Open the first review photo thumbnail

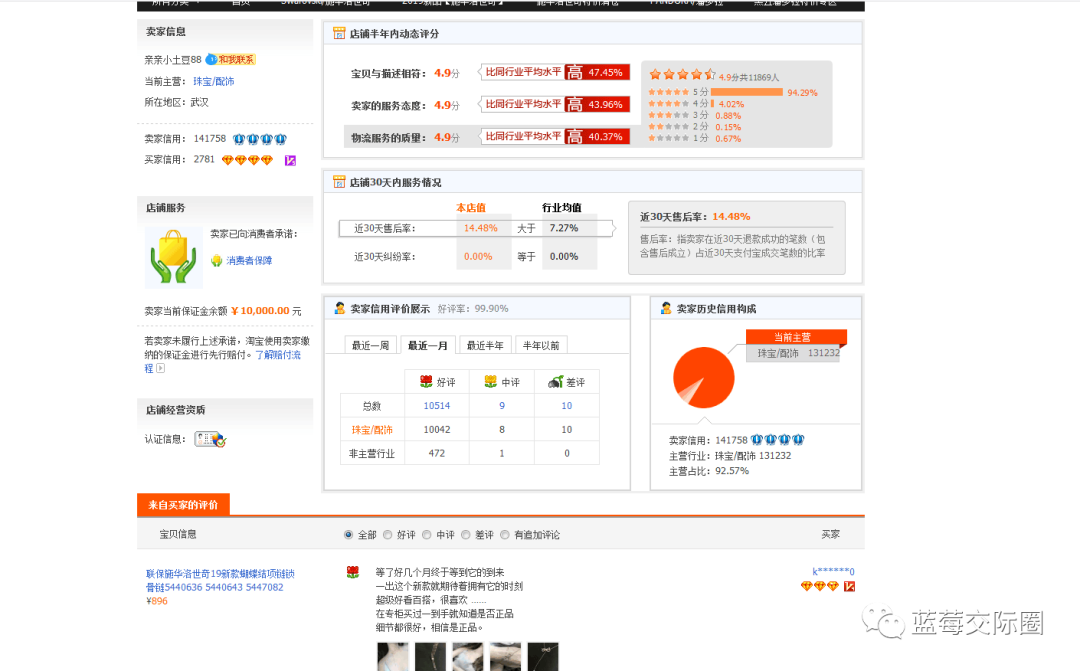pyautogui.click(x=392, y=656)
